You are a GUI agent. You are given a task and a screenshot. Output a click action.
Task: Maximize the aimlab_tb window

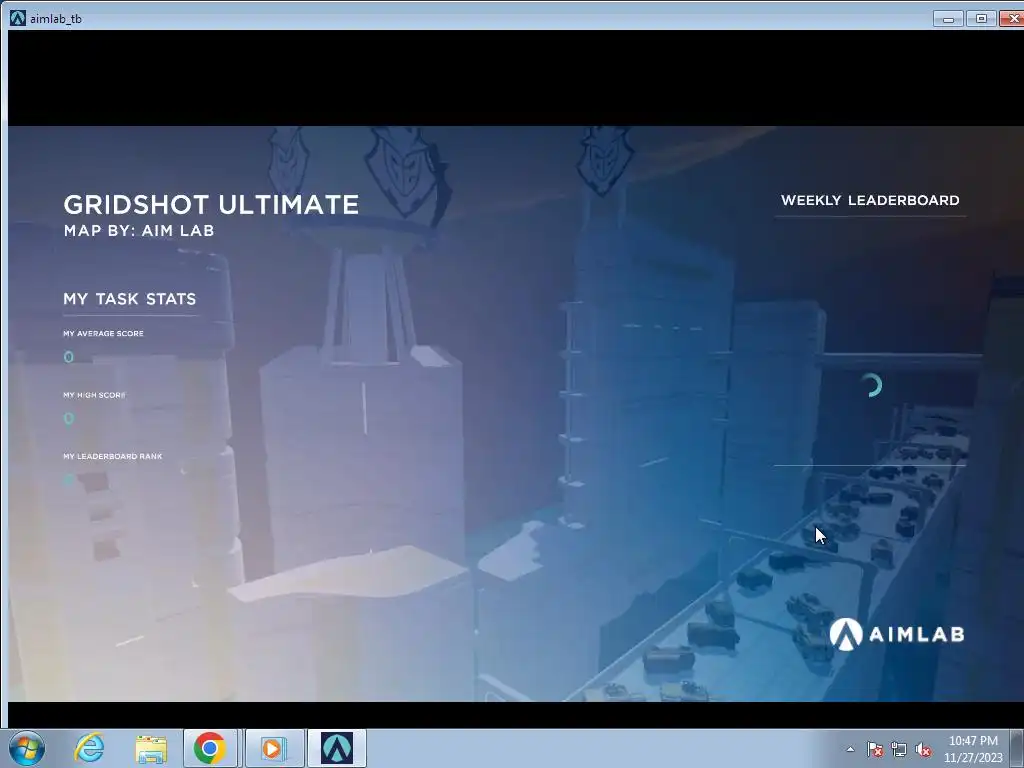click(x=981, y=19)
